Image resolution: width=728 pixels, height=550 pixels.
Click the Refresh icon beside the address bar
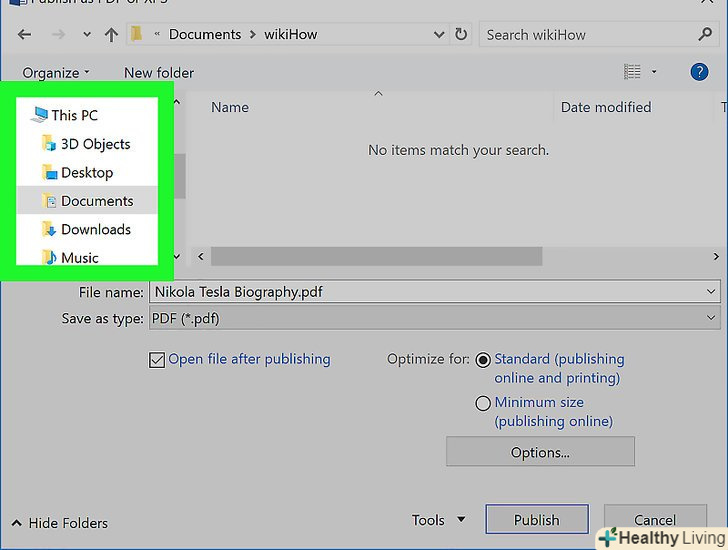click(x=461, y=35)
